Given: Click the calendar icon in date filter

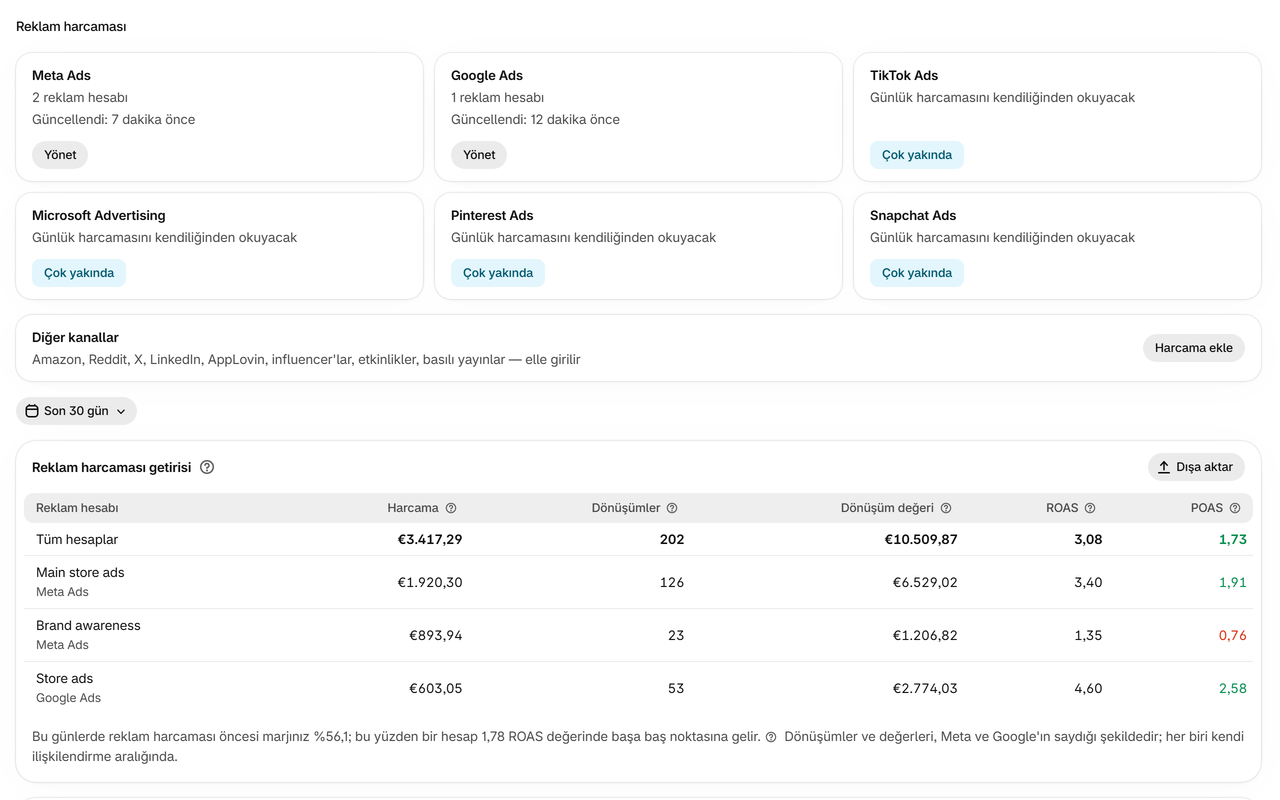Looking at the screenshot, I should 32,411.
